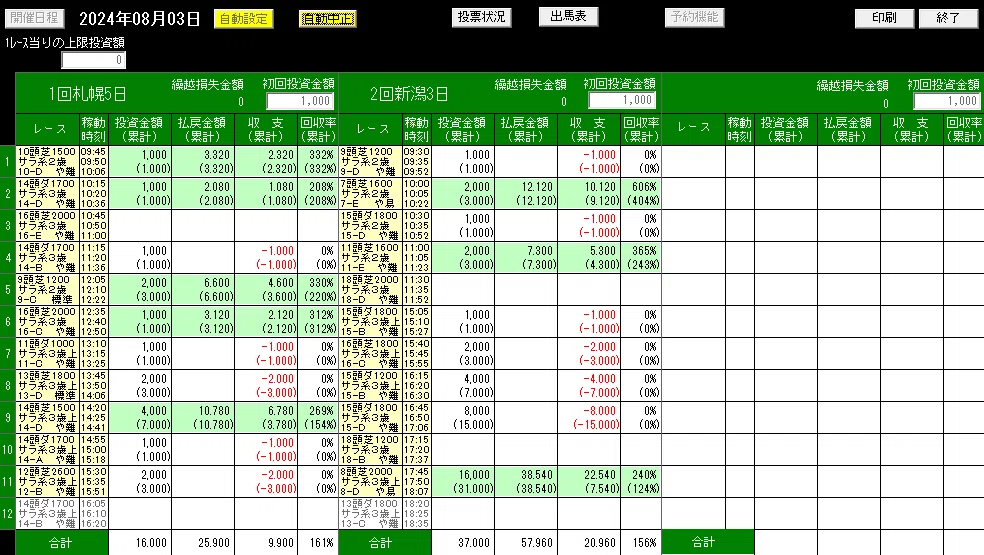Select Sapporo race 1 cell 10頭芝1500
The height and width of the screenshot is (555, 984).
click(x=47, y=162)
